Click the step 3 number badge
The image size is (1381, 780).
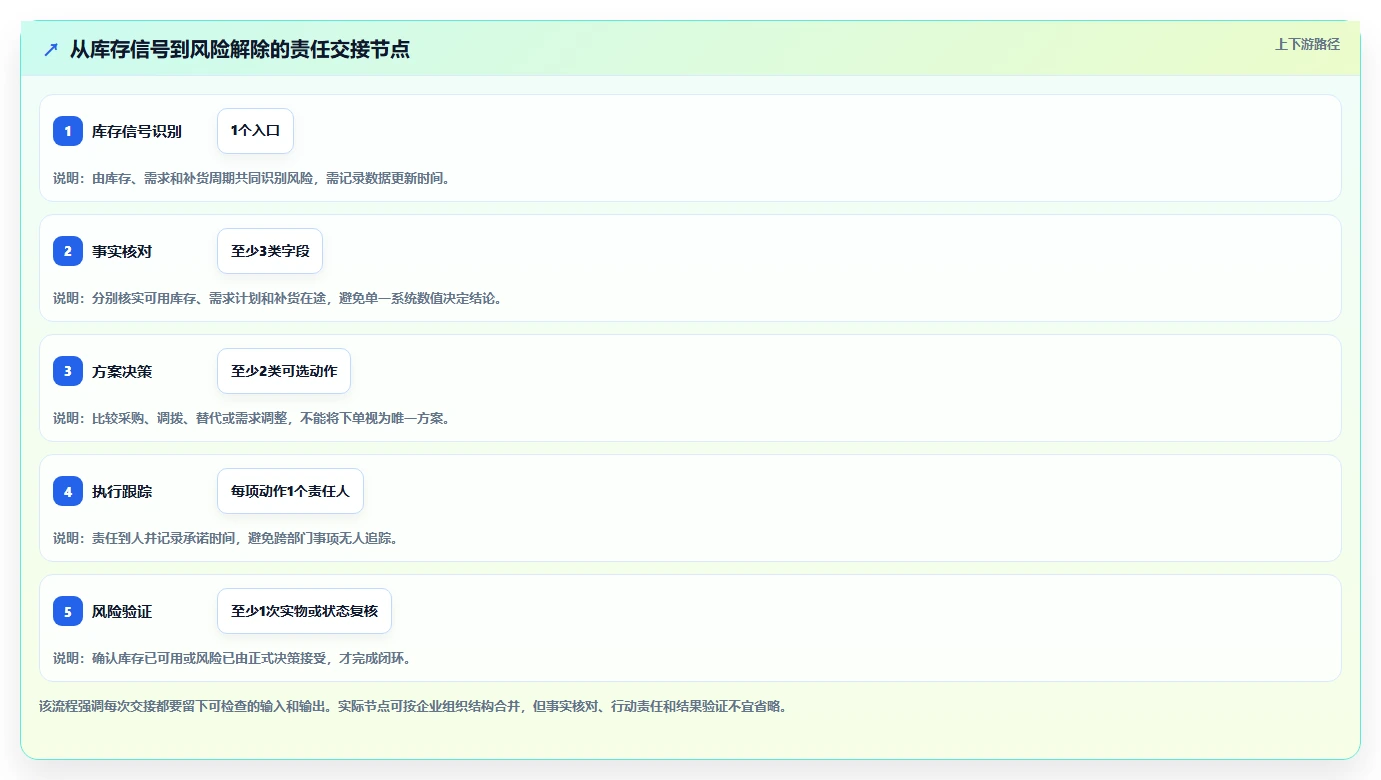(68, 371)
